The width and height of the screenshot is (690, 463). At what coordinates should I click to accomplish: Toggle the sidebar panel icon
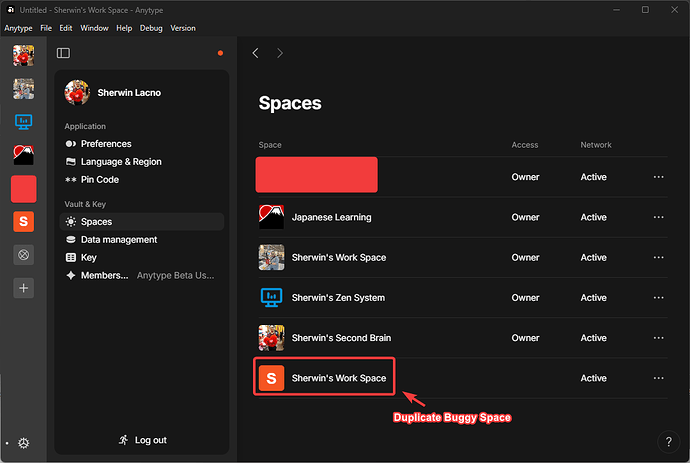pos(63,53)
